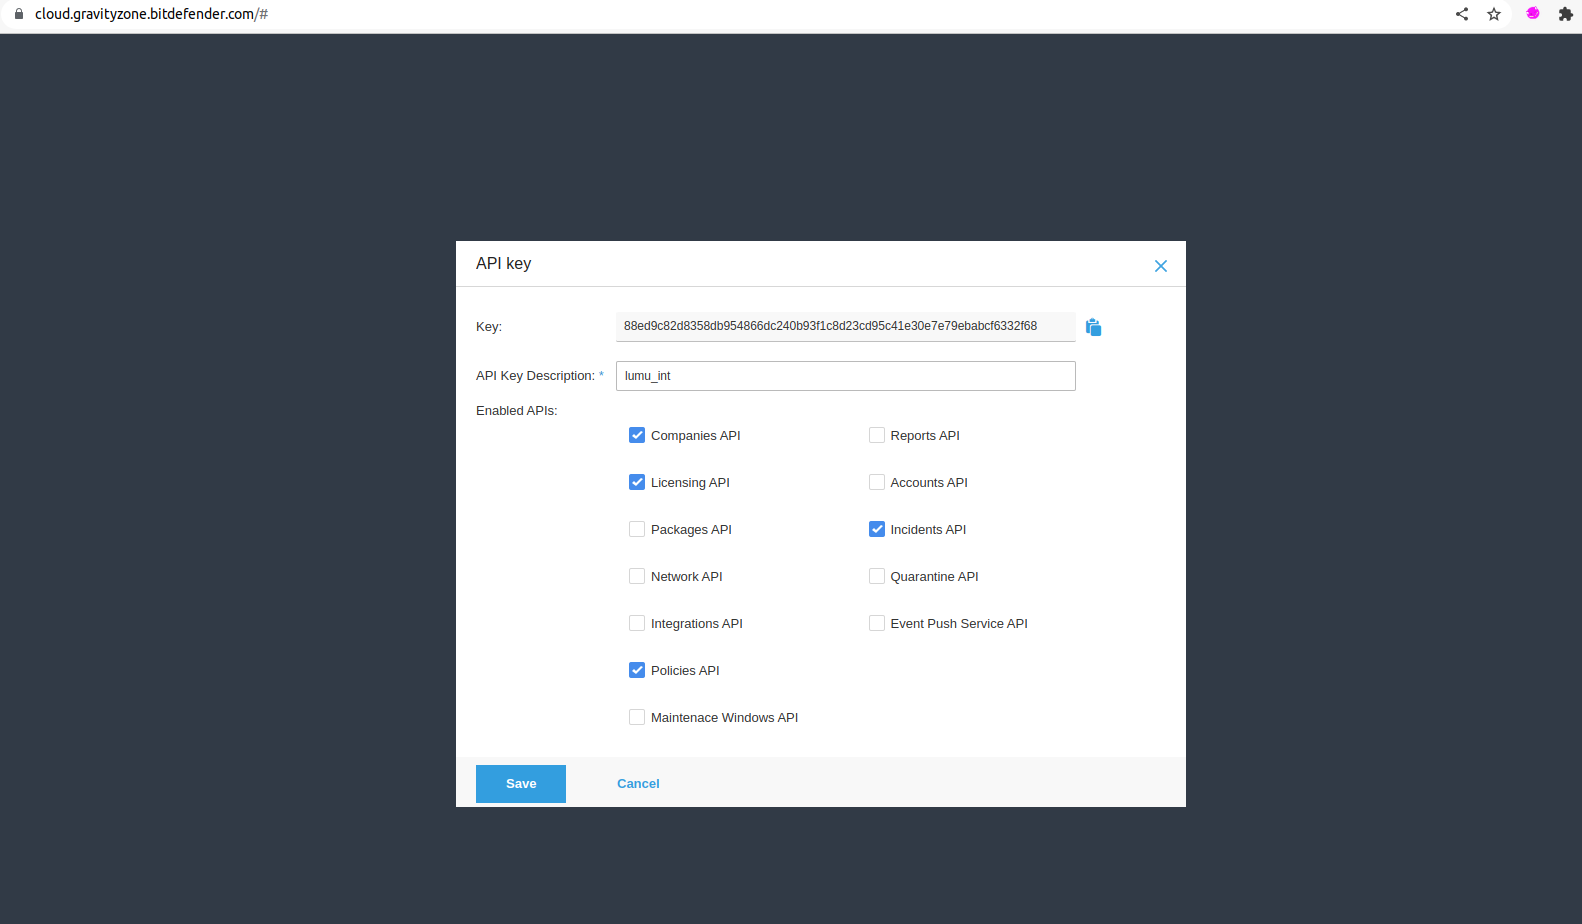Enable the Maintenace Windows API checkbox
1582x924 pixels.
(x=637, y=717)
